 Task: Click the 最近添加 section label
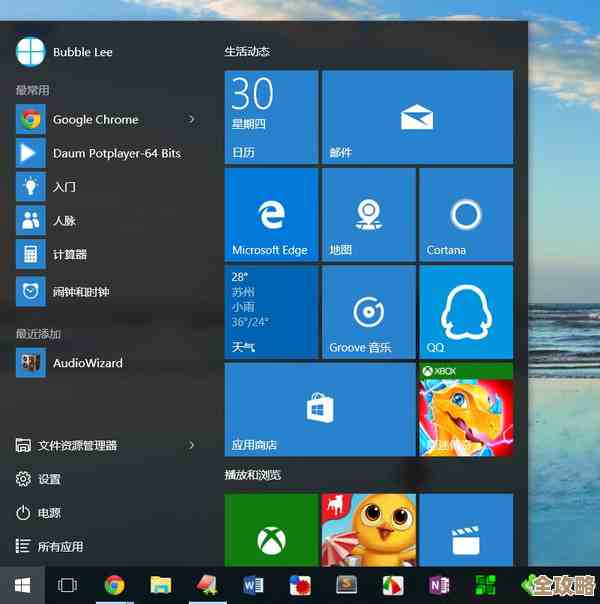(x=38, y=334)
